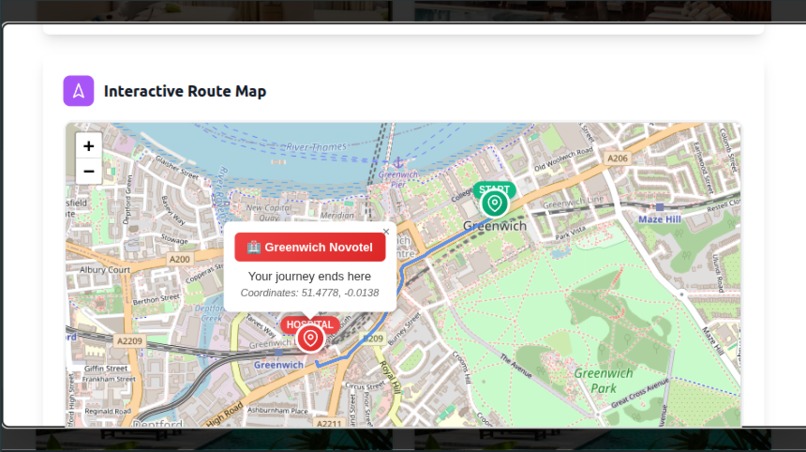Click the 'Your journey ends here' text
The image size is (806, 452).
(309, 276)
